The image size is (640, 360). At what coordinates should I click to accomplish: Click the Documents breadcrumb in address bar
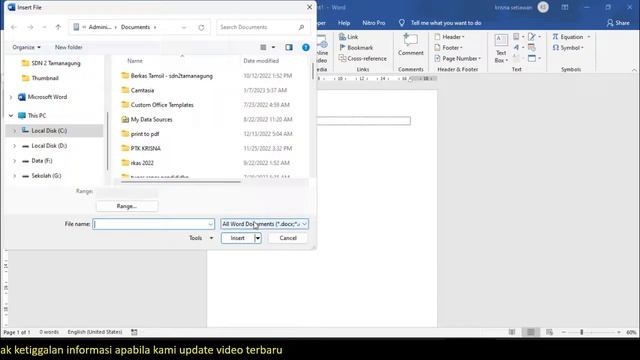136,27
